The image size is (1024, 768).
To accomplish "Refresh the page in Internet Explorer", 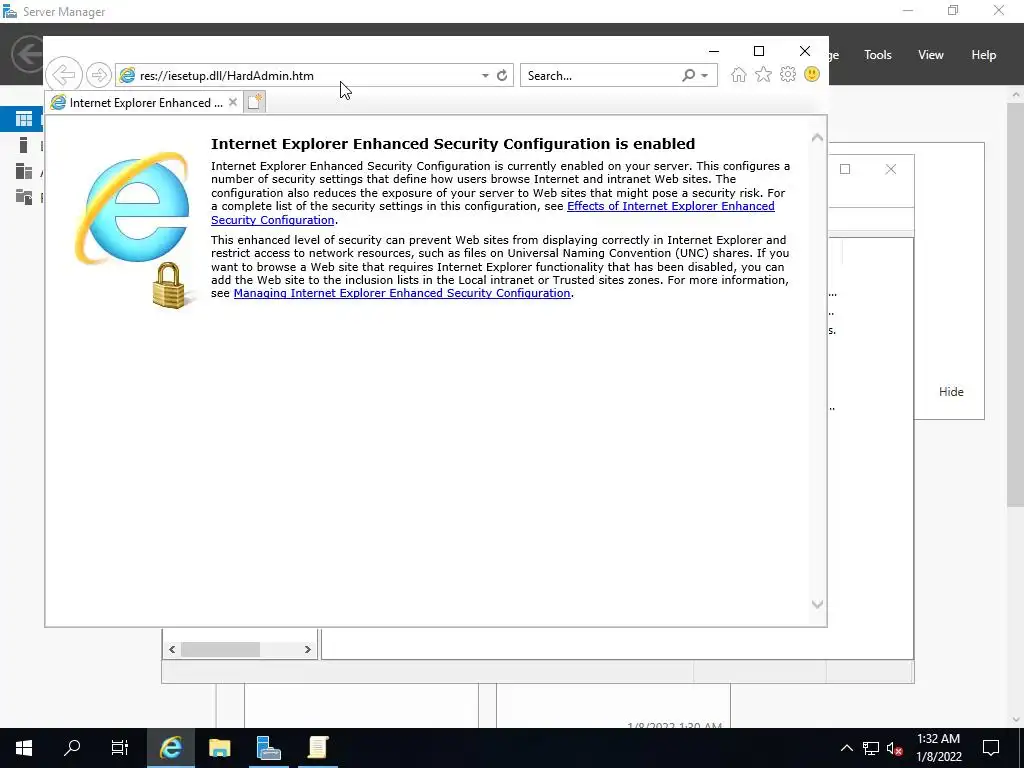I will coord(502,76).
